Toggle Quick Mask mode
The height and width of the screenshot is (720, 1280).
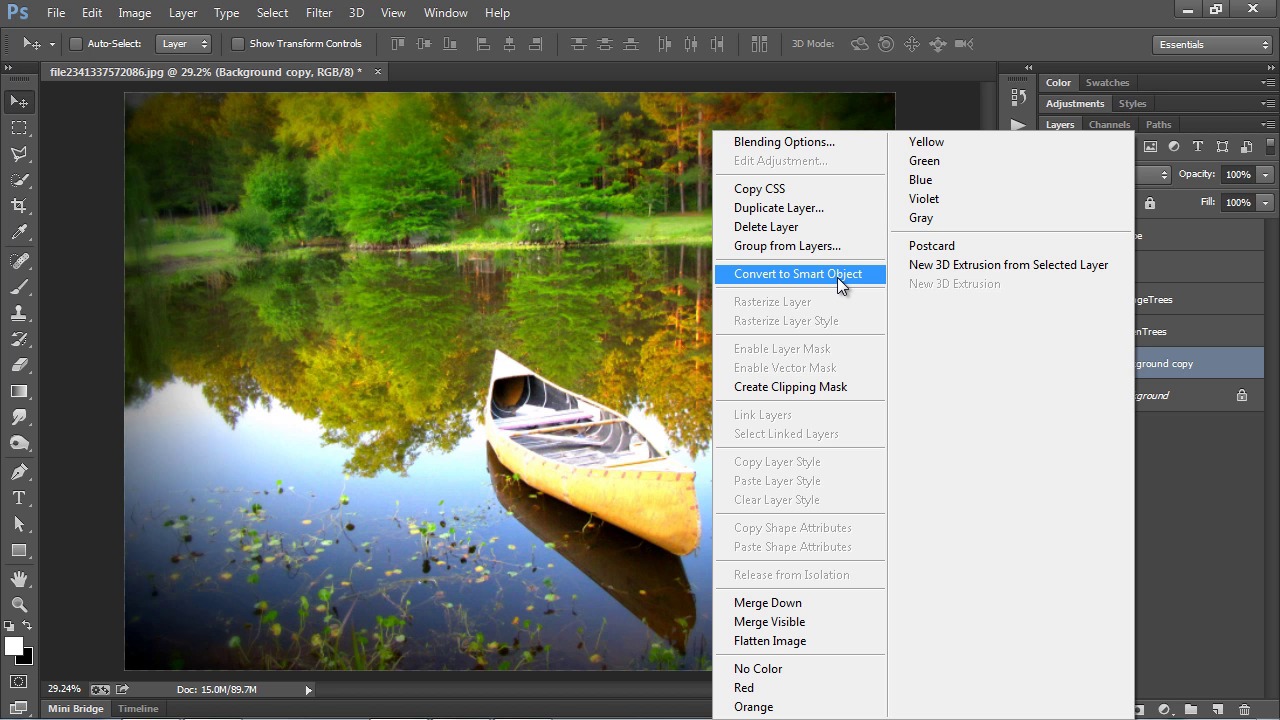19,682
